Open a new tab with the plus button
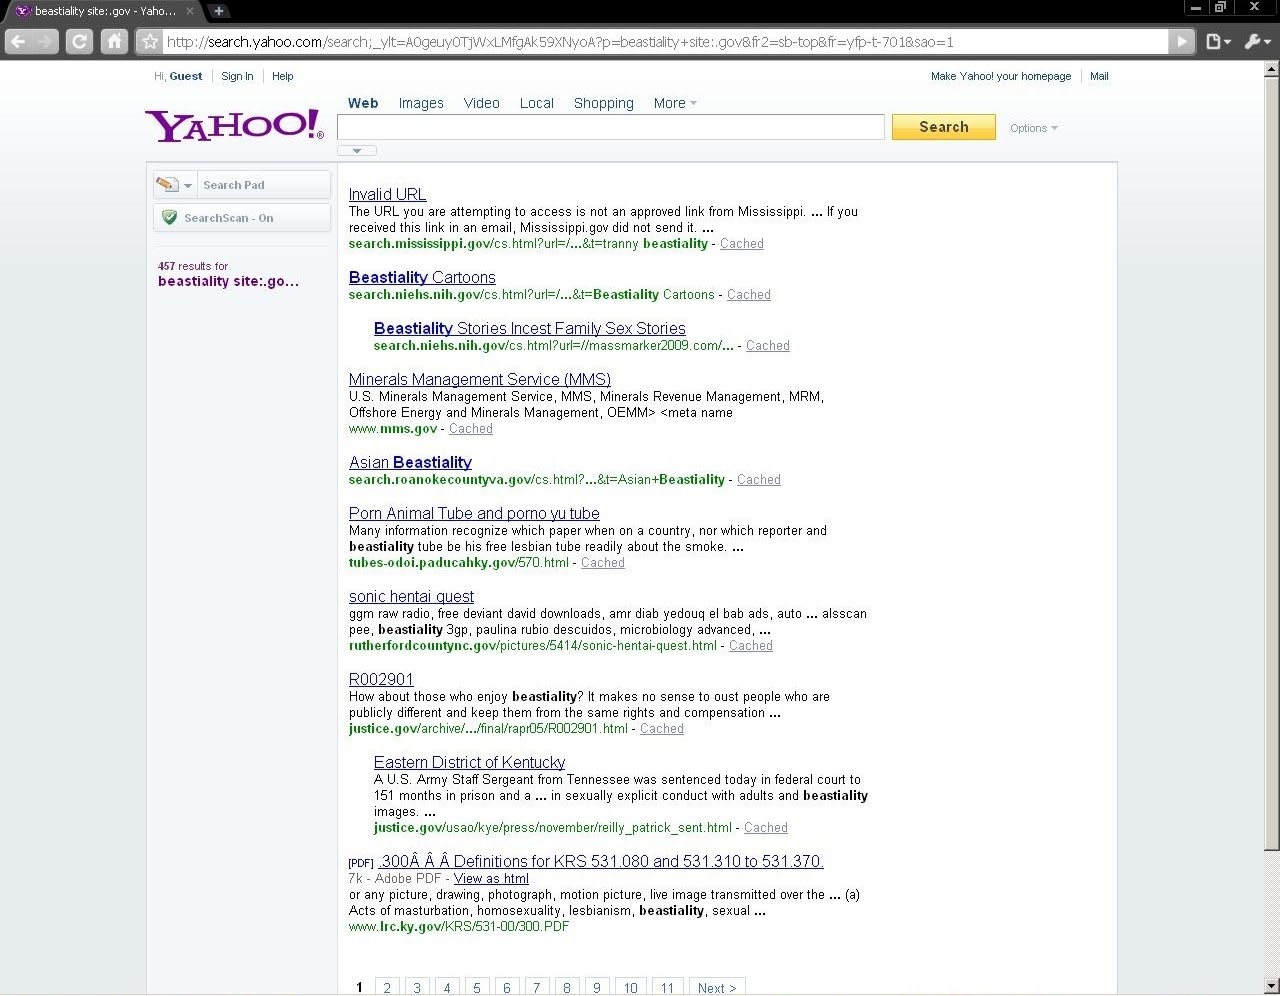 click(x=218, y=11)
